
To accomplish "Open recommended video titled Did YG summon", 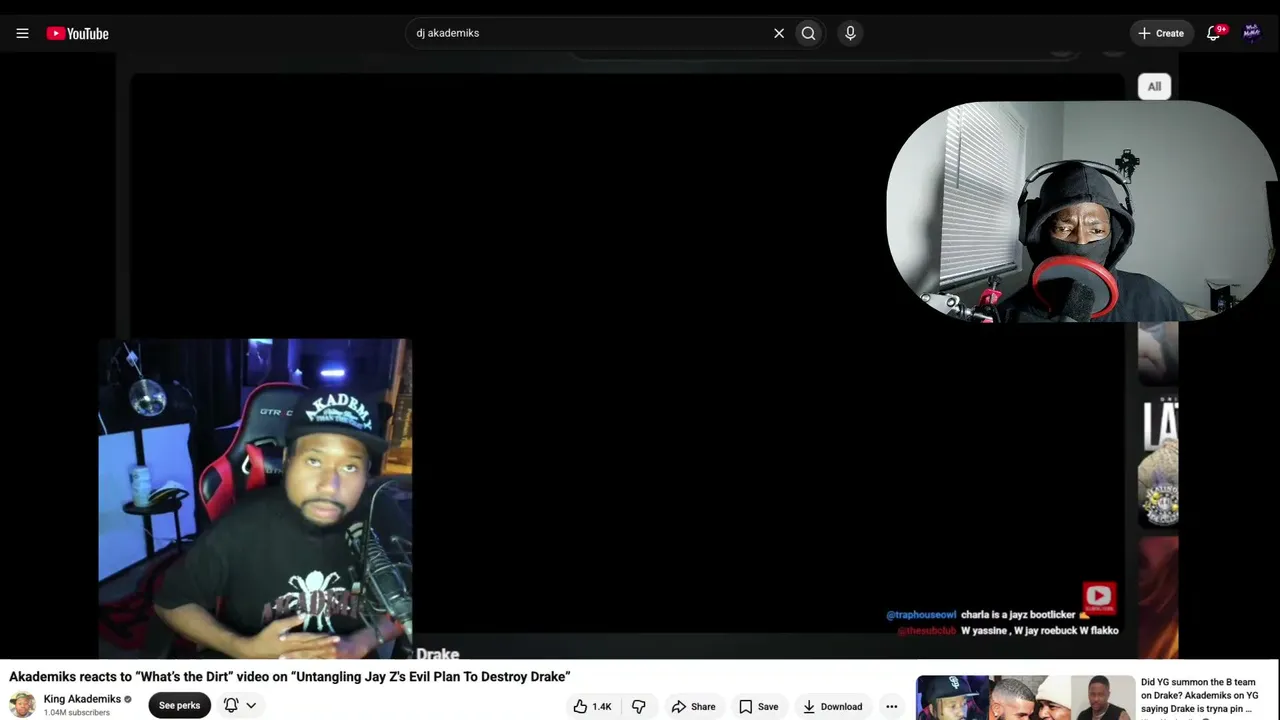I will (x=1199, y=696).
